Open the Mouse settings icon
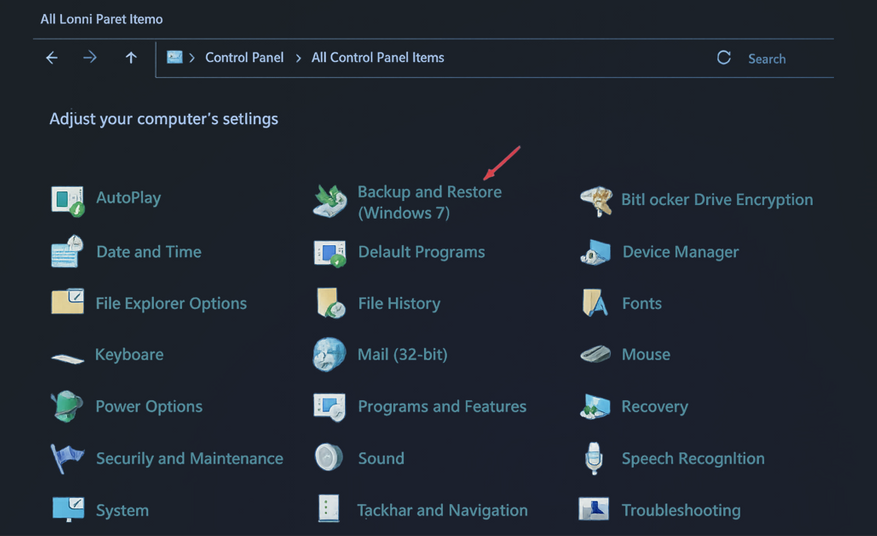The image size is (877, 536). click(x=596, y=355)
